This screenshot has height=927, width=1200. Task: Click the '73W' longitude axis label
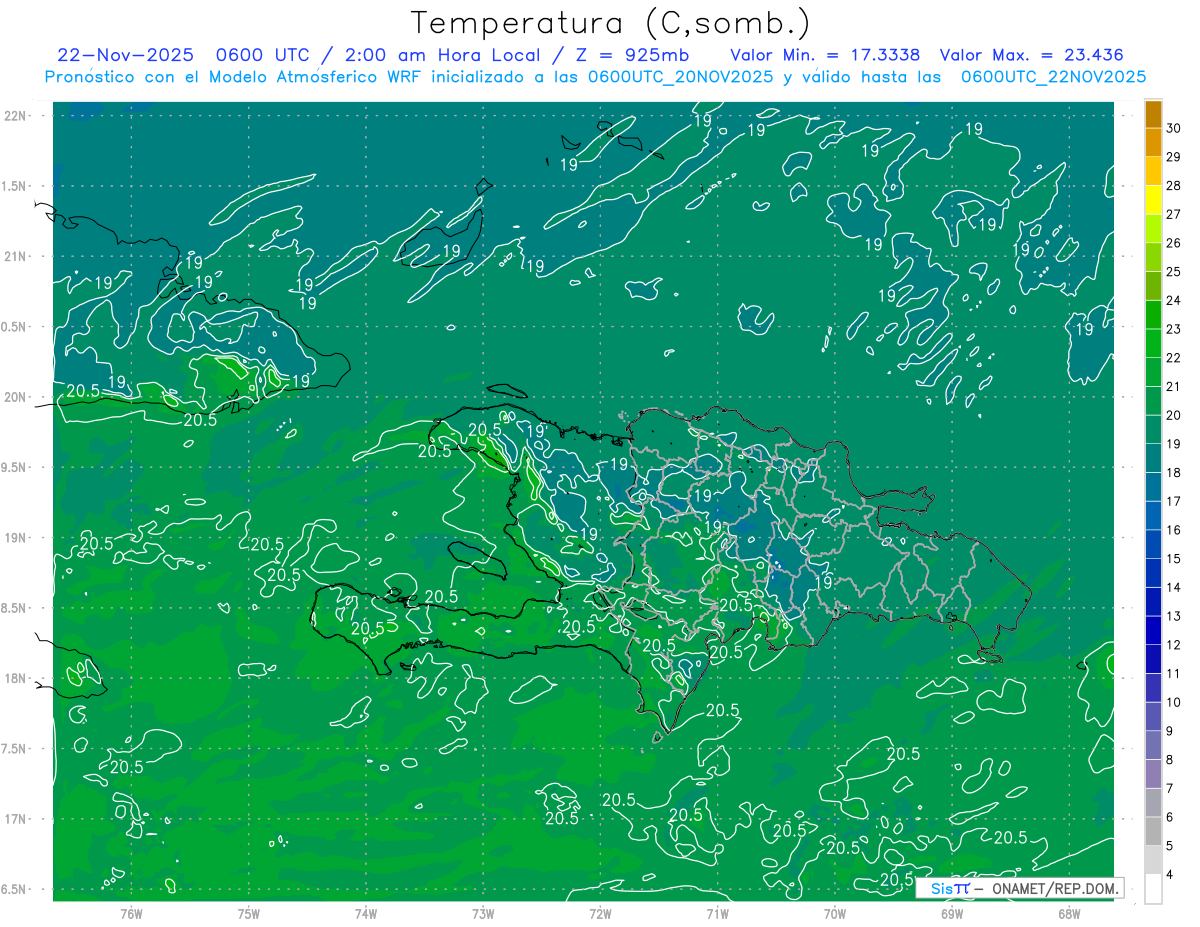483,914
